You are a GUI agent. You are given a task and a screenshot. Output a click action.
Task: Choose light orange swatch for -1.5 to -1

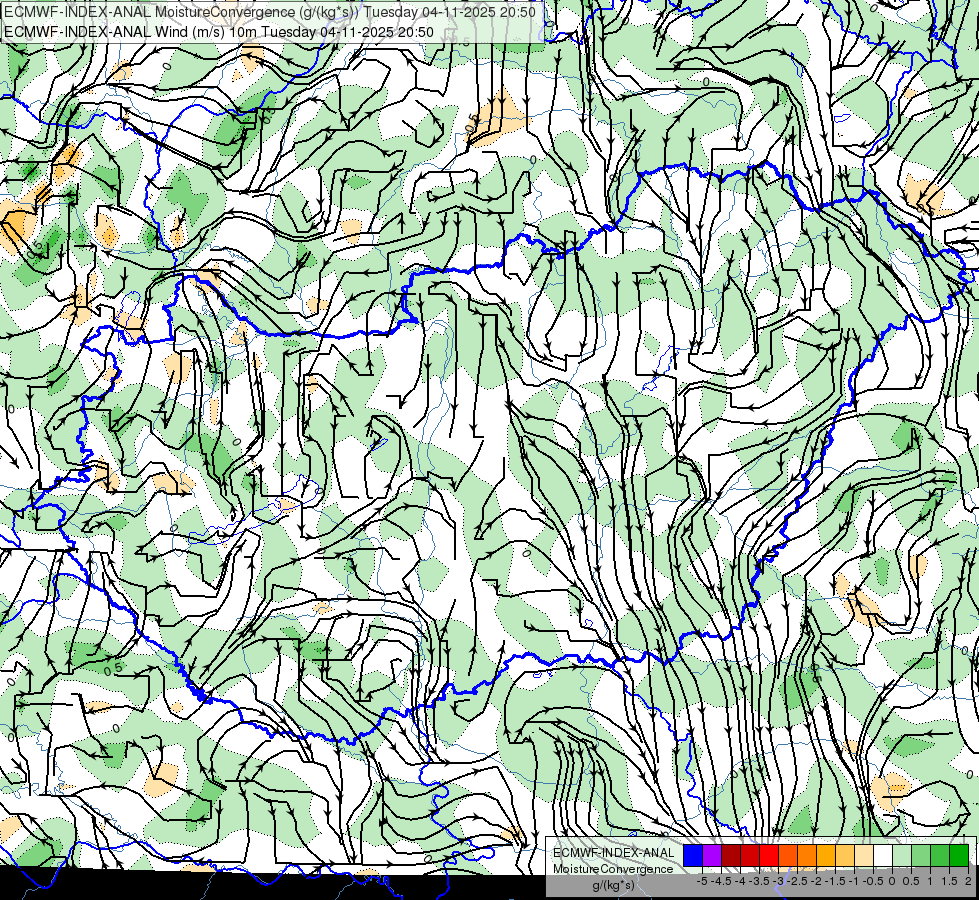[845, 856]
